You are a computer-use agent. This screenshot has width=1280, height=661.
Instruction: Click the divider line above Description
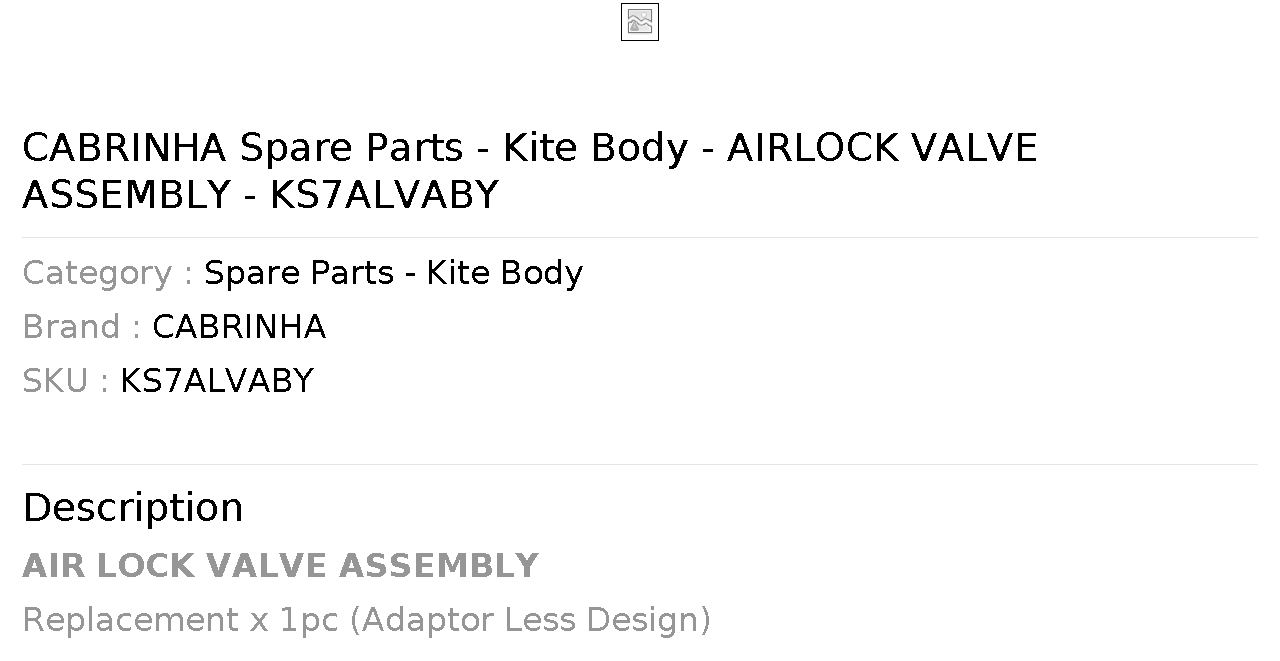click(640, 464)
